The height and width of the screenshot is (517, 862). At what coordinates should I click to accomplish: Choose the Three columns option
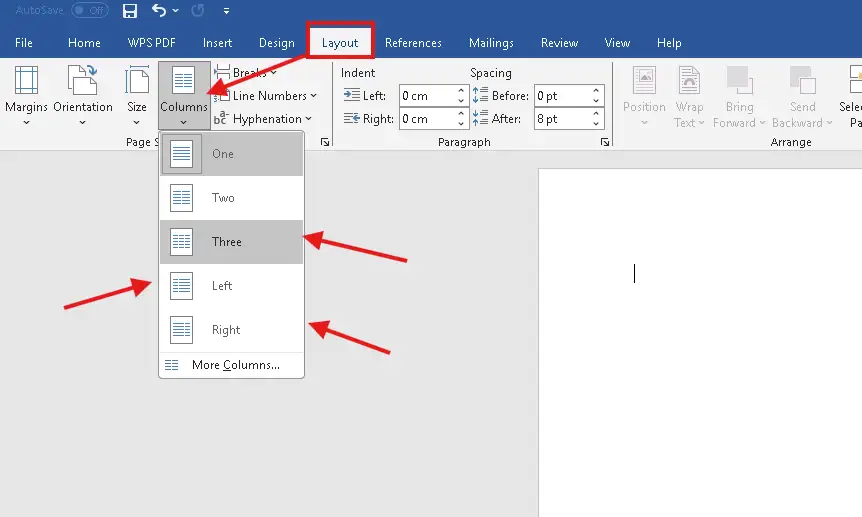point(231,242)
